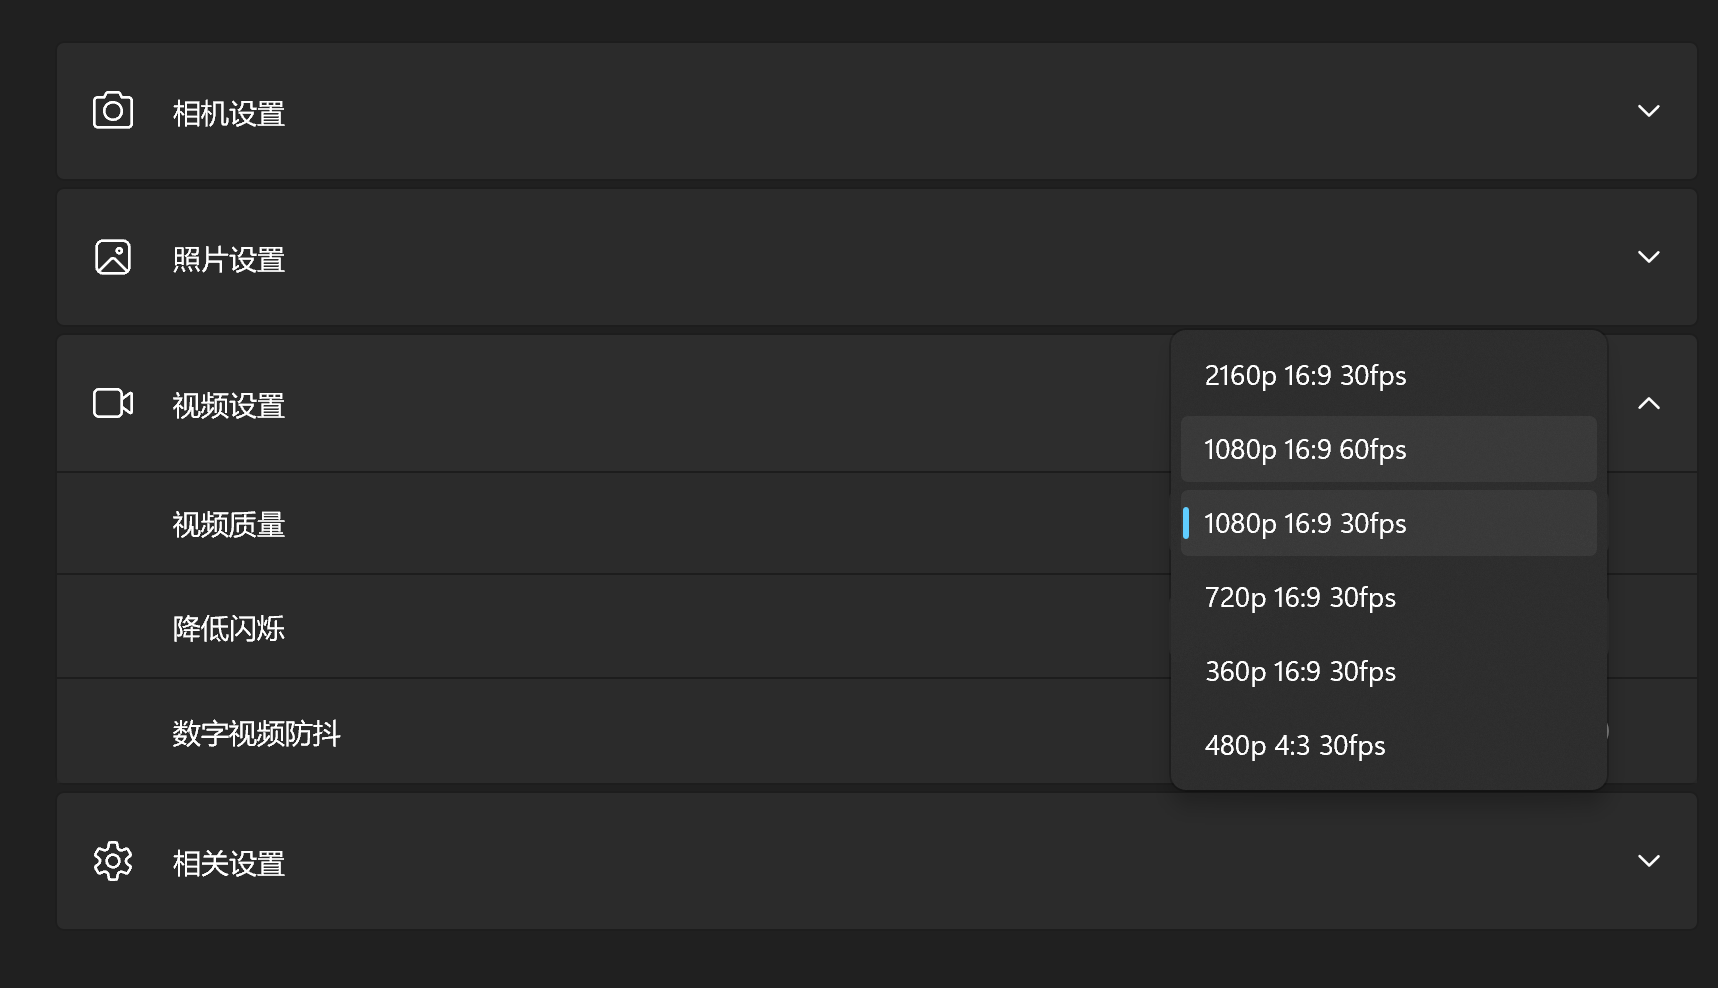Screen dimensions: 1718x988
Task: Choose the 360p 16:9 30fps option
Action: coord(1388,671)
